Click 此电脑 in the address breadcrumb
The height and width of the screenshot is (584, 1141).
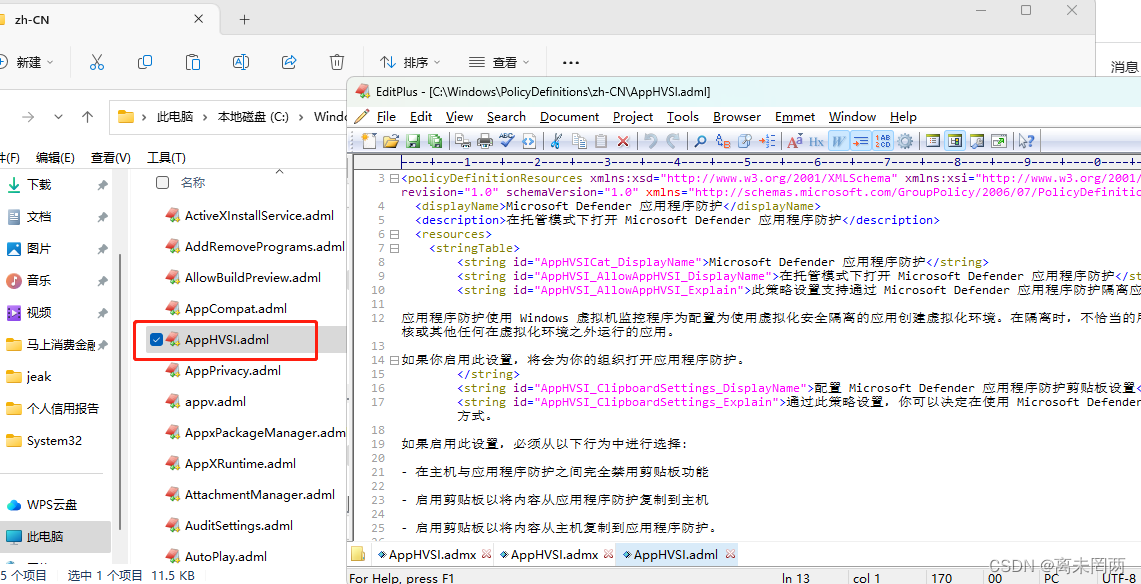point(175,116)
